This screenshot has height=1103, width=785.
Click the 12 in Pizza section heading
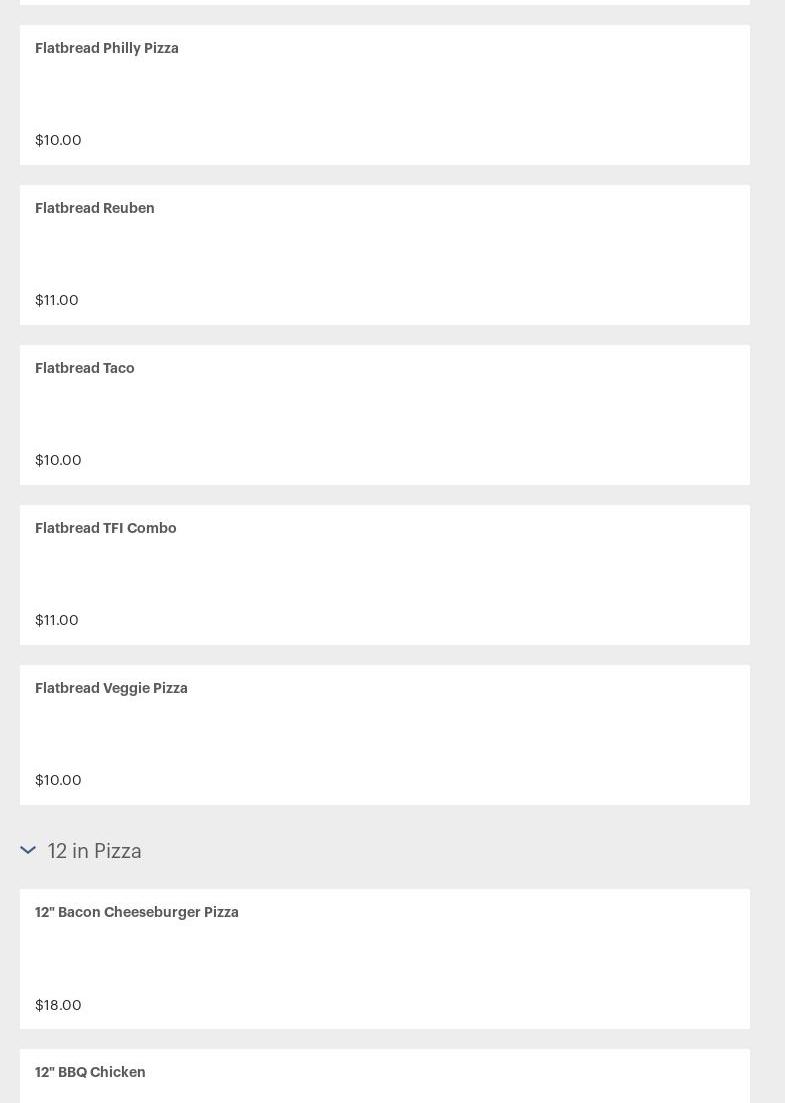[94, 851]
